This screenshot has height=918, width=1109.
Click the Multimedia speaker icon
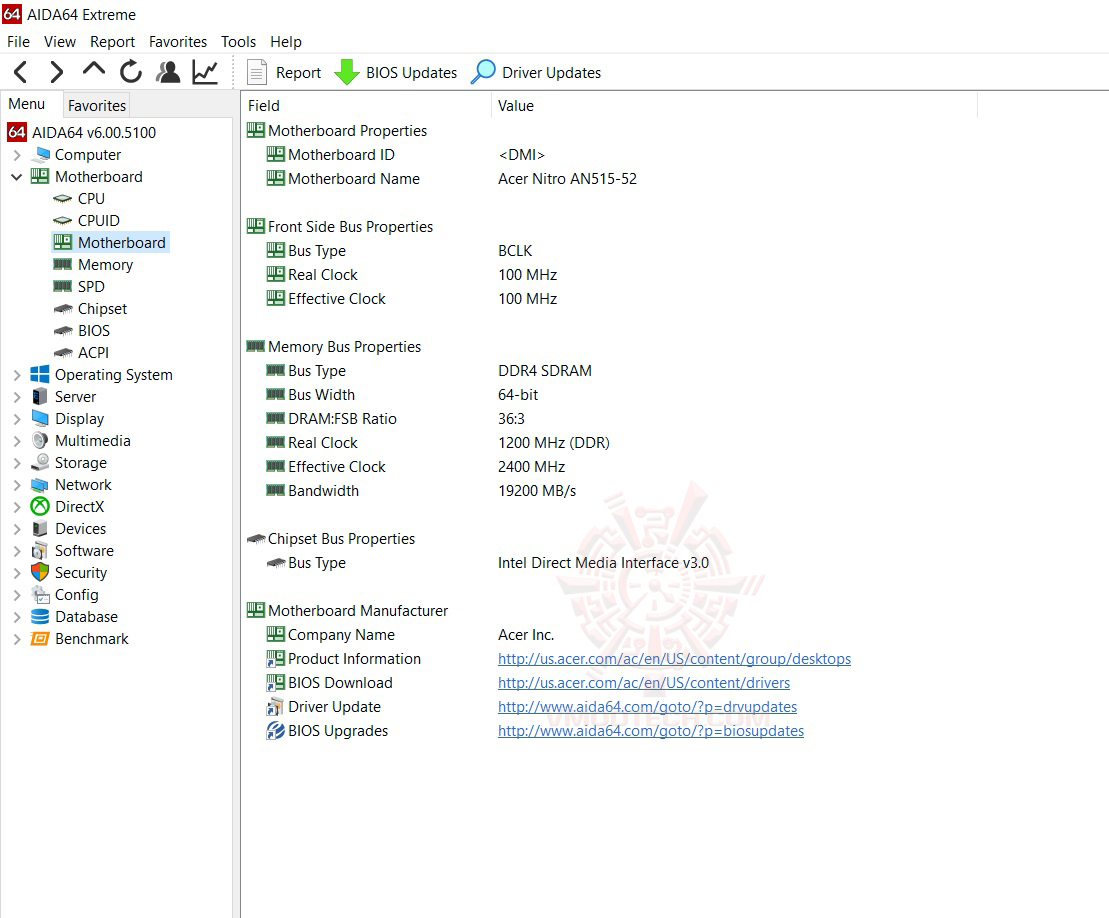point(40,441)
